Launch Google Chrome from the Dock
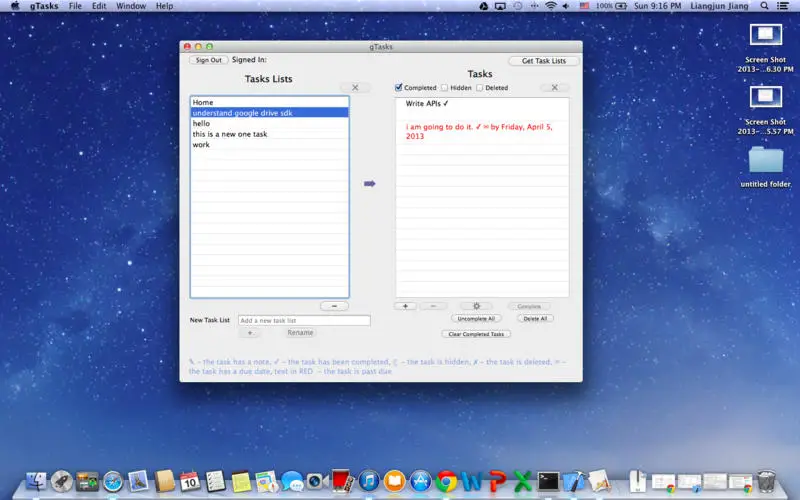 click(446, 481)
